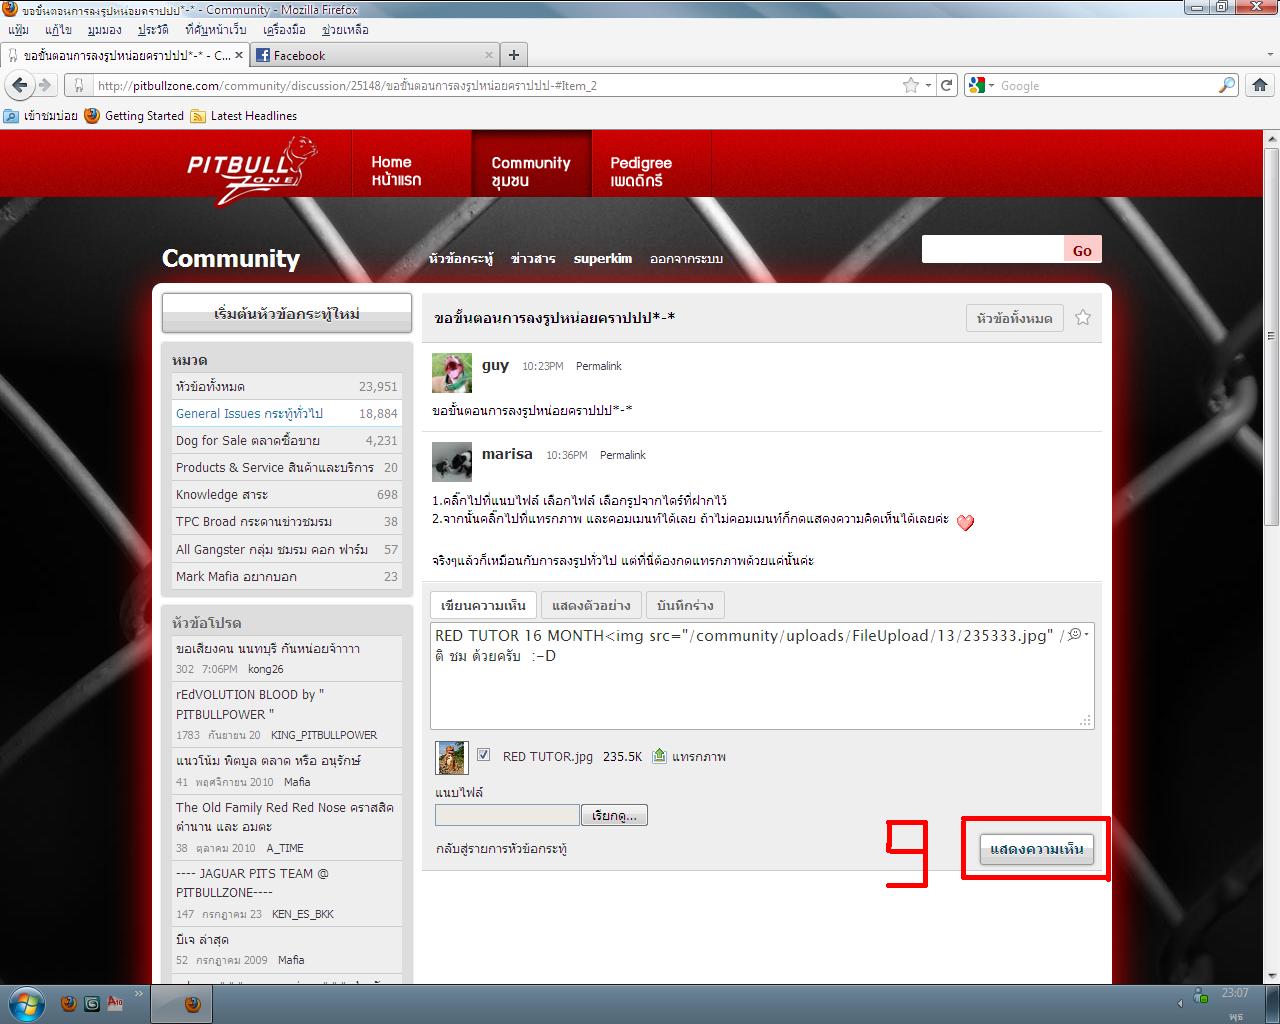Click the system tray clock 23:07
Screen dimensions: 1280x1024
coord(1234,993)
